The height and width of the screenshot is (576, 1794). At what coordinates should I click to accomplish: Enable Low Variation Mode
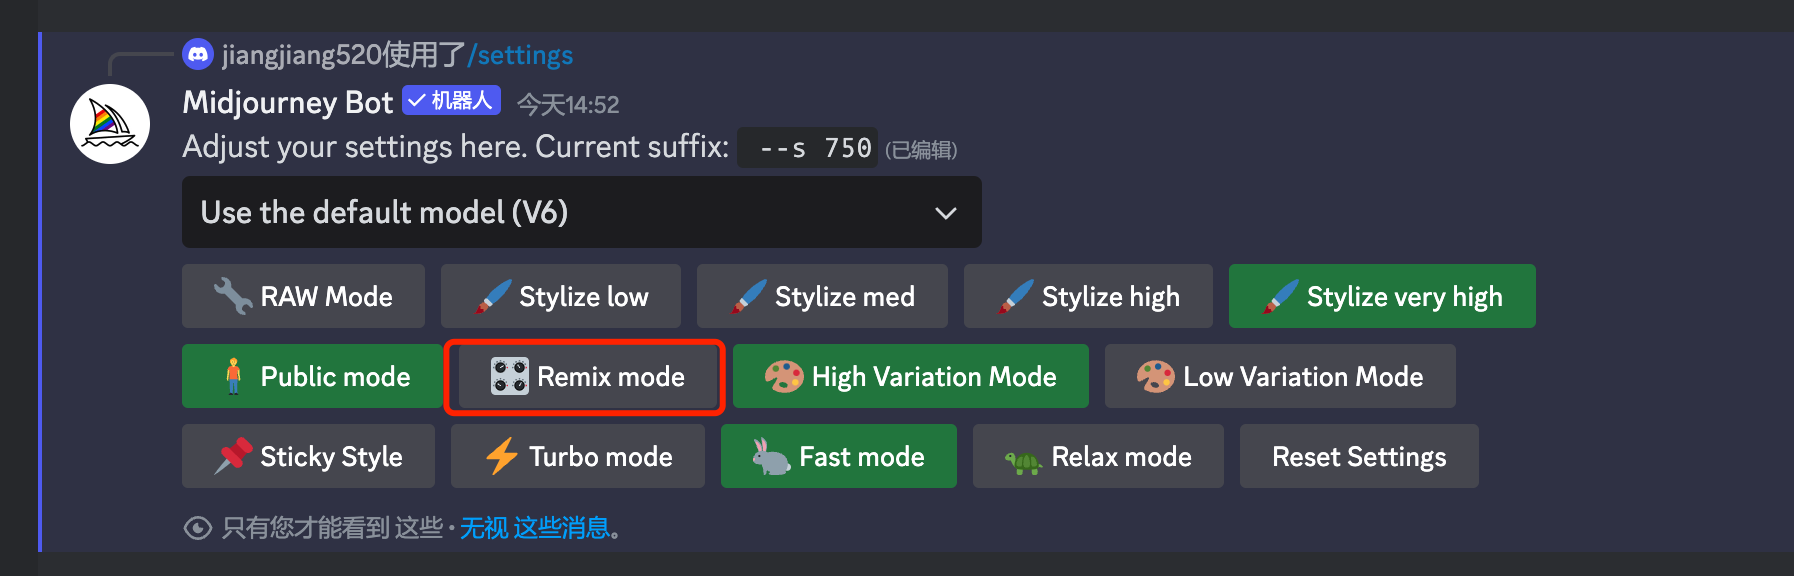pyautogui.click(x=1279, y=376)
